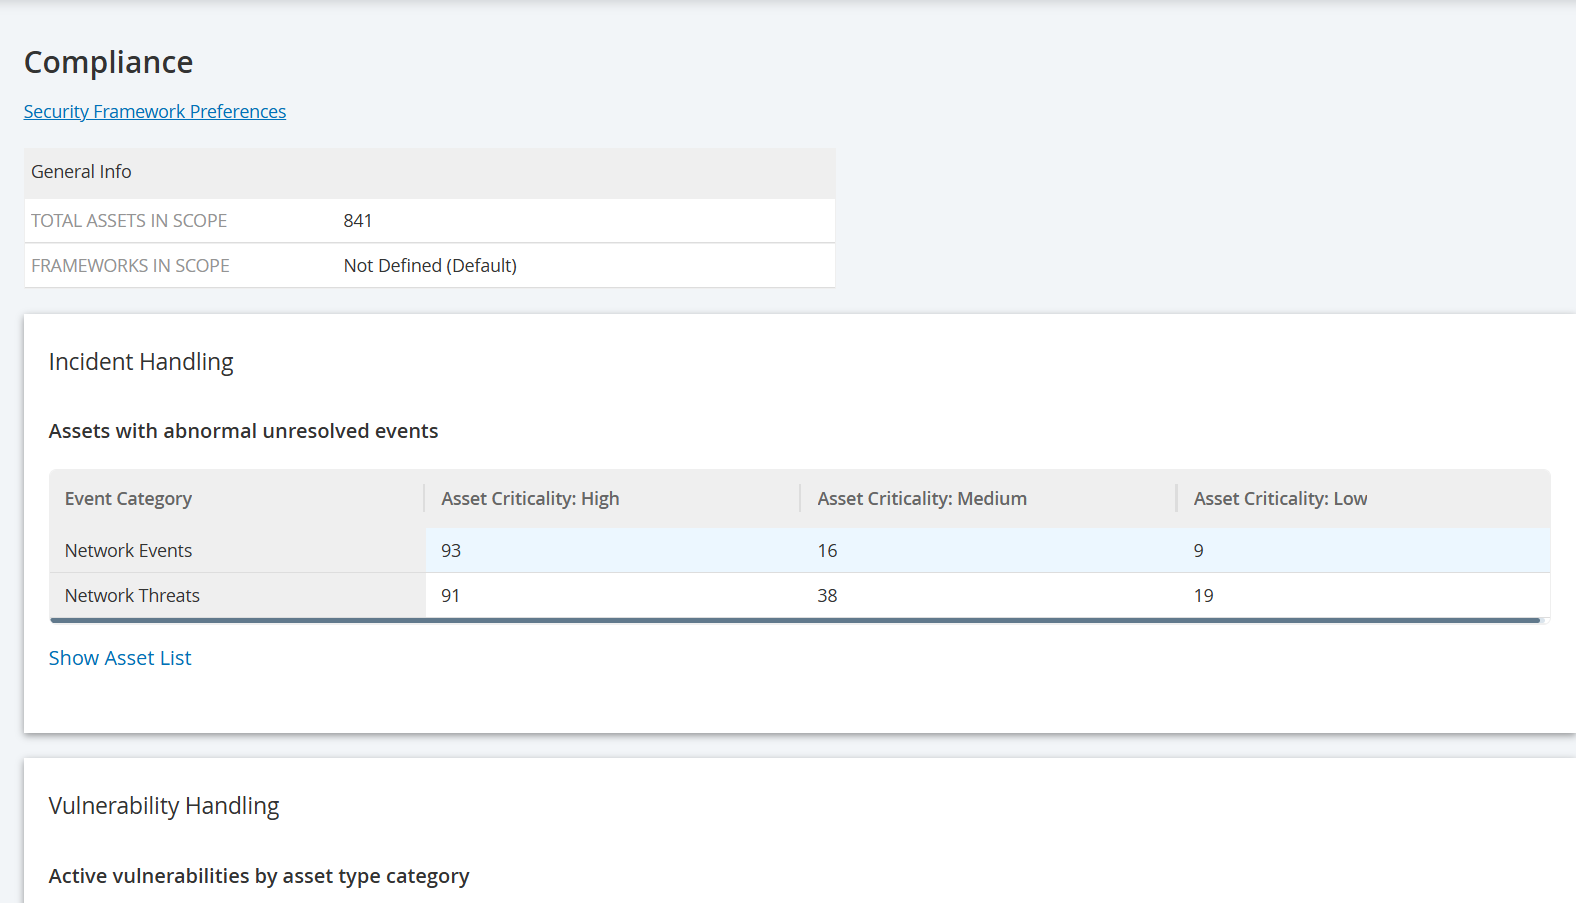Click the horizontal scrollbar under the events table
The width and height of the screenshot is (1576, 903).
click(795, 621)
